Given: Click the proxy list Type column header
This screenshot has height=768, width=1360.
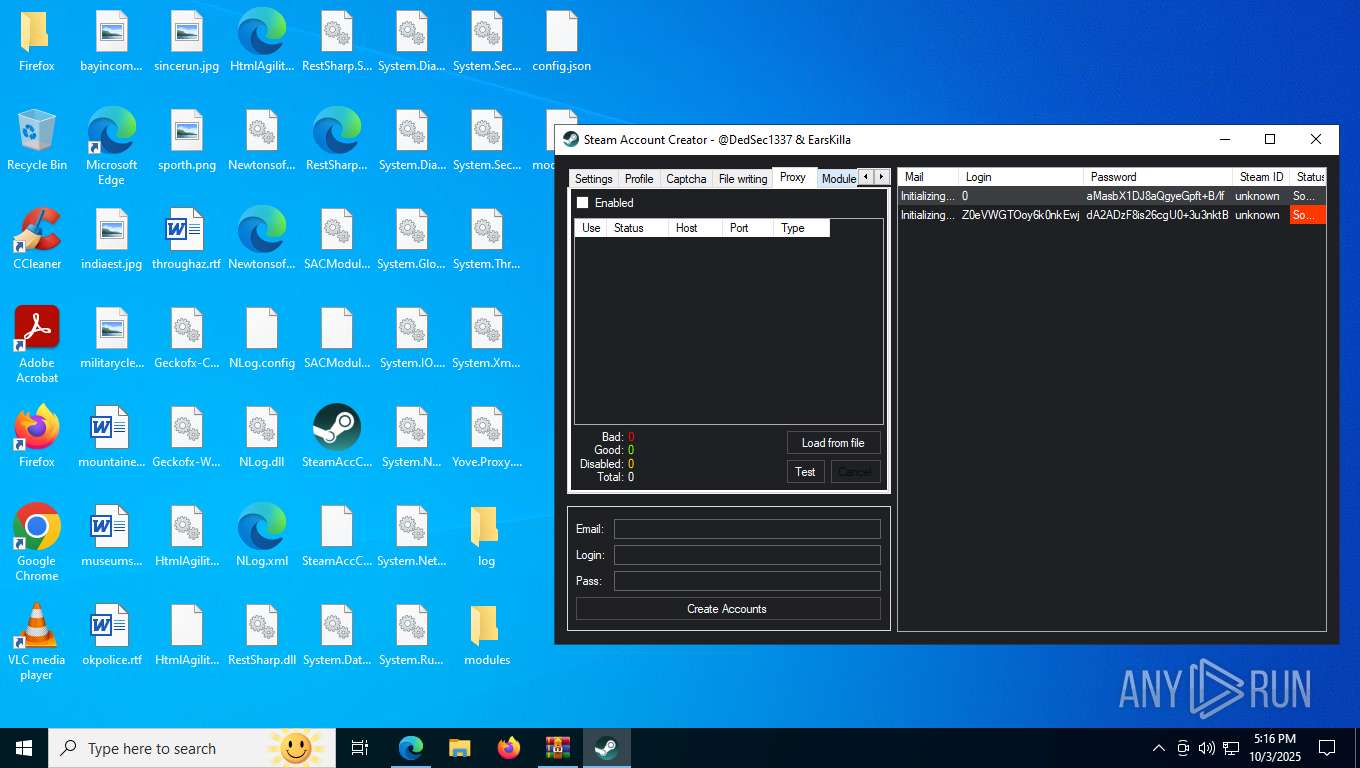Looking at the screenshot, I should click(802, 228).
